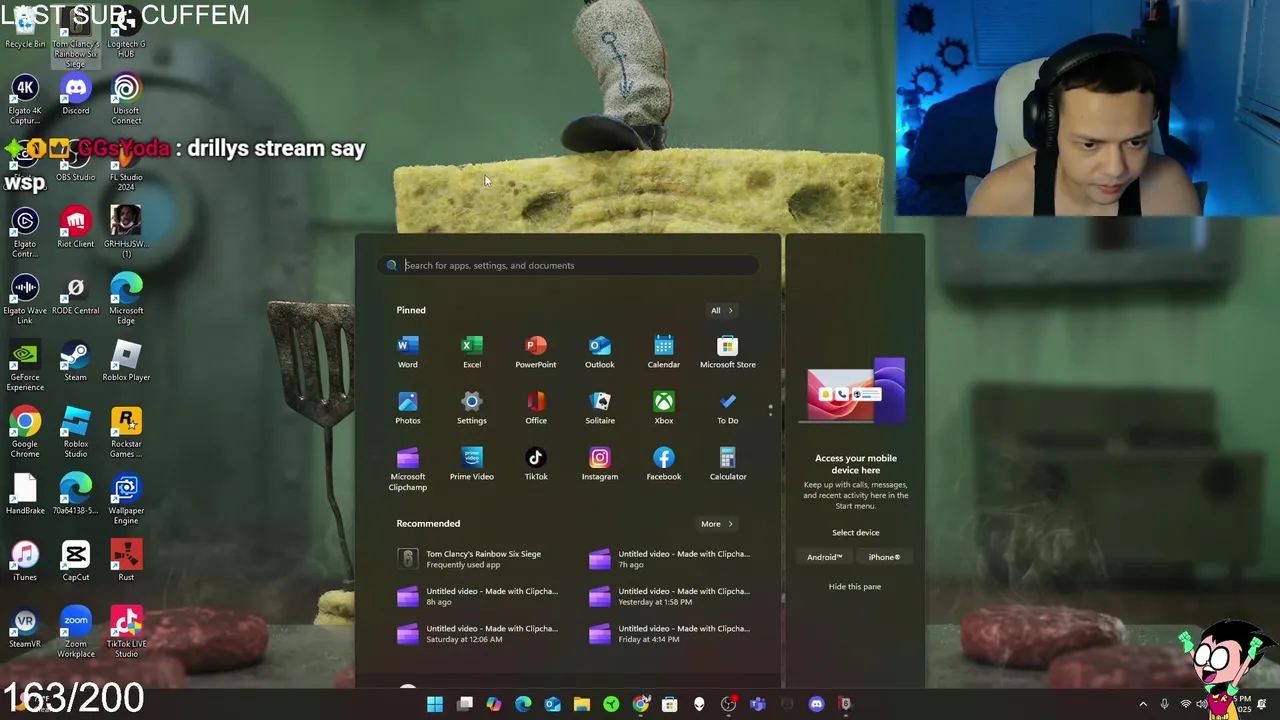Viewport: 1280px width, 720px height.
Task: Select the HandBrake desktop file
Action: click(25, 495)
